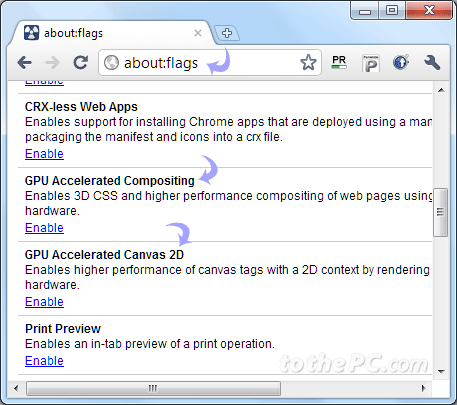
Task: Enable Print Preview
Action: tap(44, 361)
